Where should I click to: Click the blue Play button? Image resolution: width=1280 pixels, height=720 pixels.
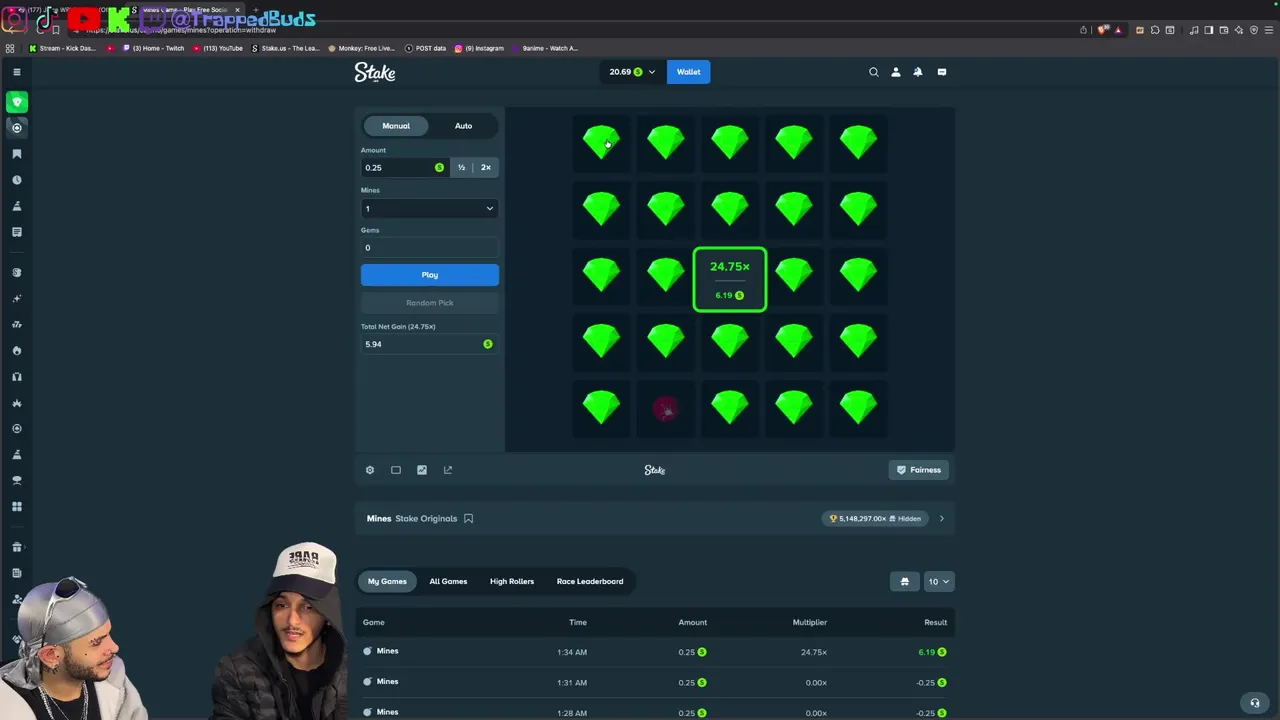coord(430,275)
